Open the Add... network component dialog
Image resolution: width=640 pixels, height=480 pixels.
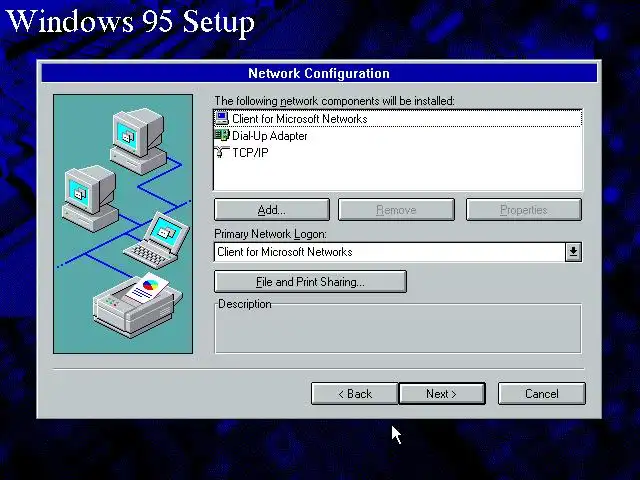coord(272,210)
